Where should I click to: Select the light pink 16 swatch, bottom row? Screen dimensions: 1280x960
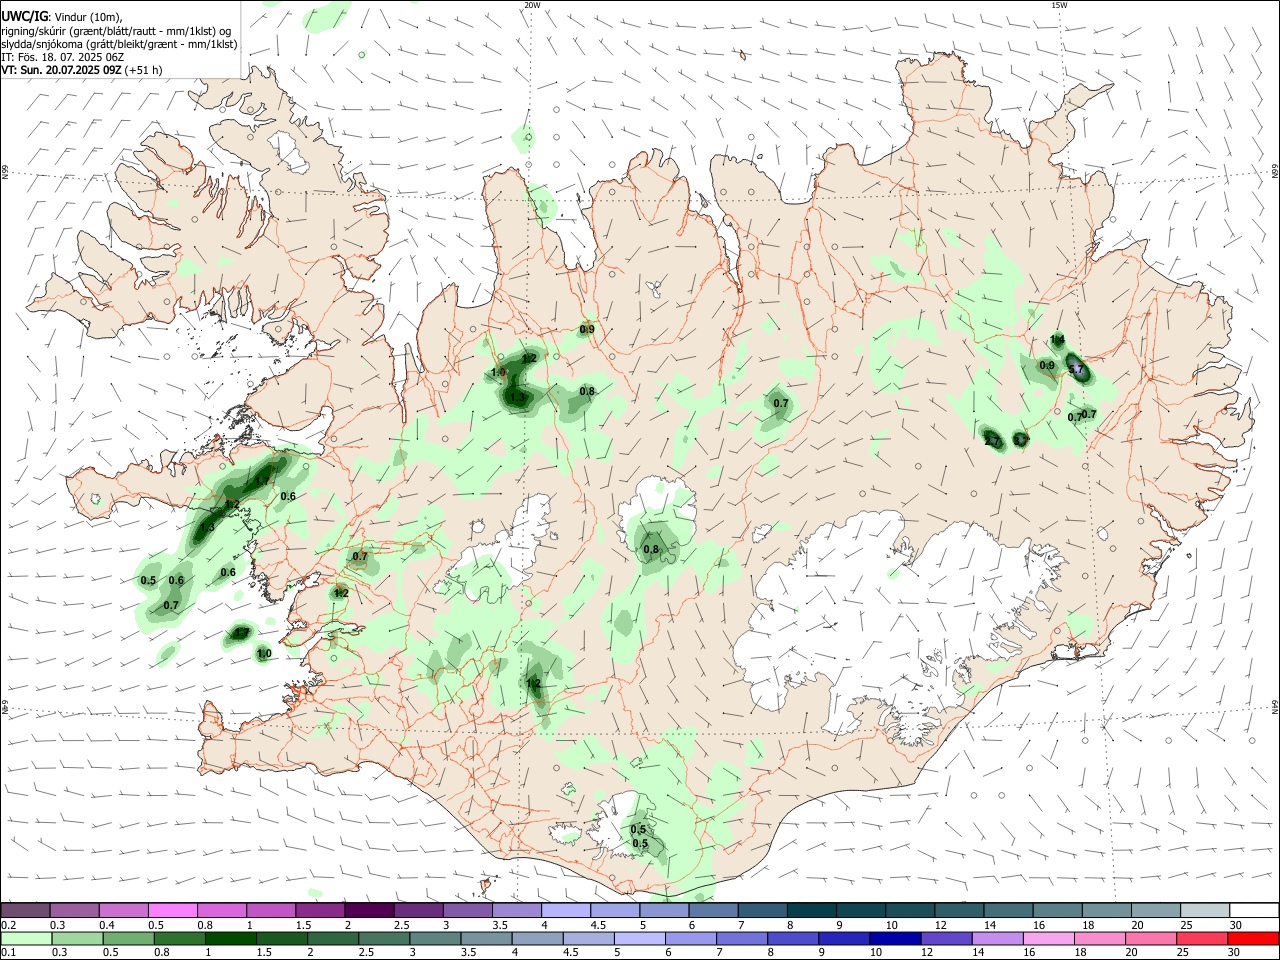(1048, 939)
